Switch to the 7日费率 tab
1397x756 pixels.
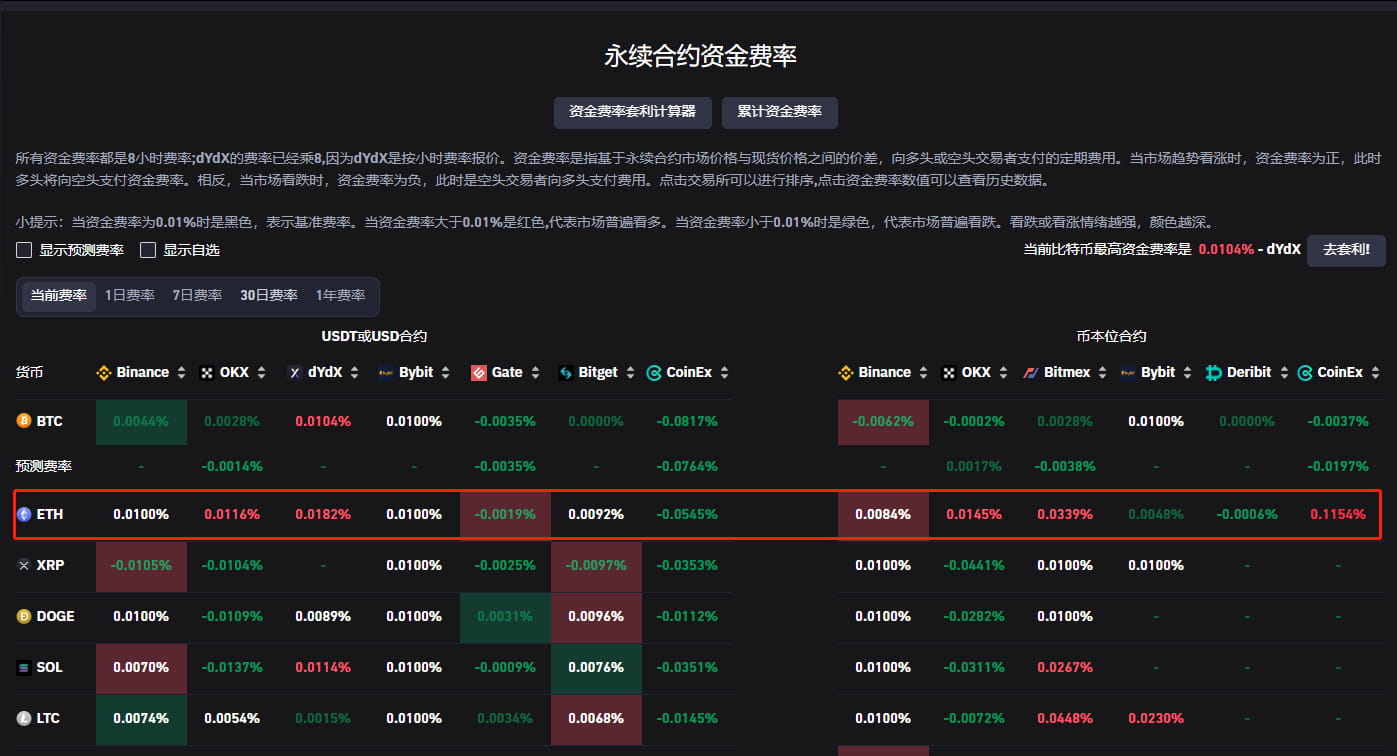pyautogui.click(x=198, y=296)
